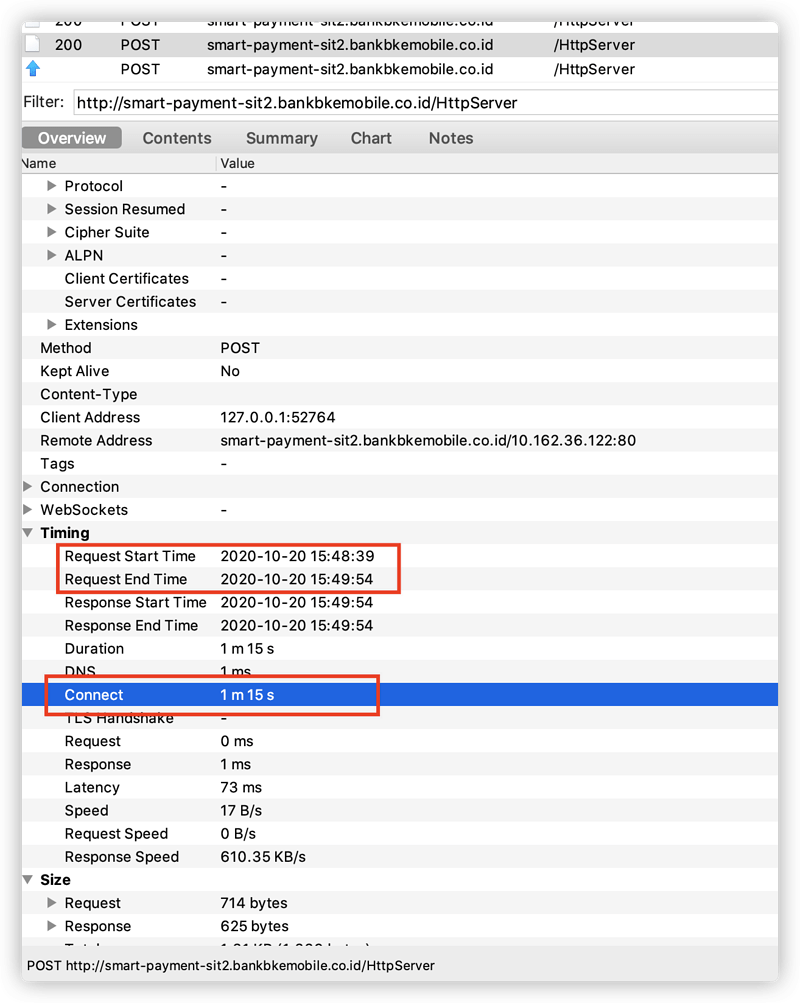Expand the ALPN row

tap(52, 255)
